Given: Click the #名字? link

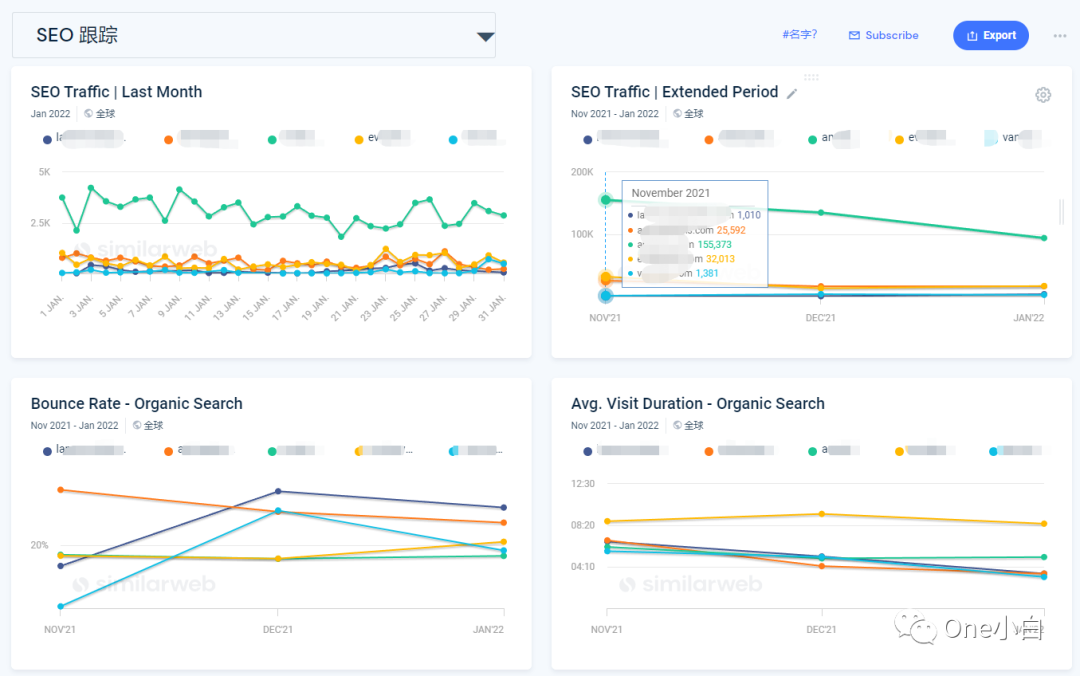Looking at the screenshot, I should [x=799, y=34].
